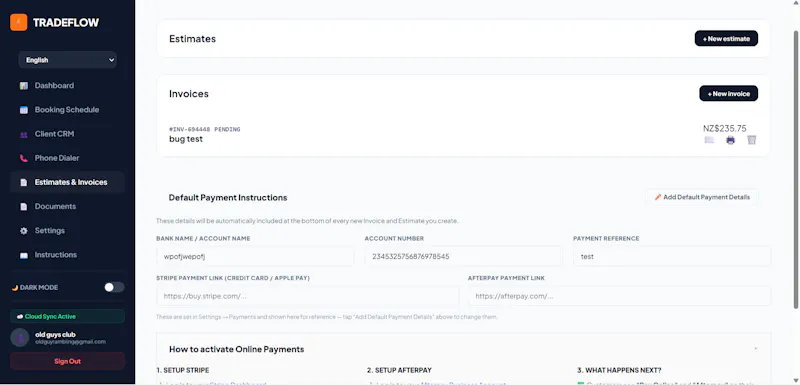Focus the Payment Reference field
Viewport: 800px width, 385px height.
pos(672,256)
